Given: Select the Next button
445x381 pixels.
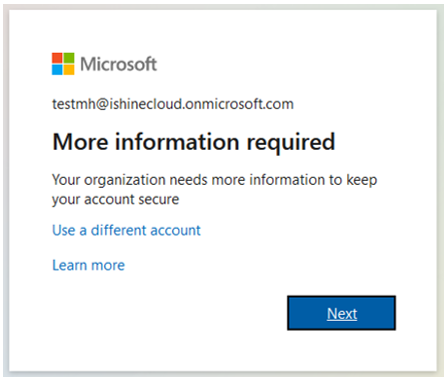Looking at the screenshot, I should tap(342, 313).
